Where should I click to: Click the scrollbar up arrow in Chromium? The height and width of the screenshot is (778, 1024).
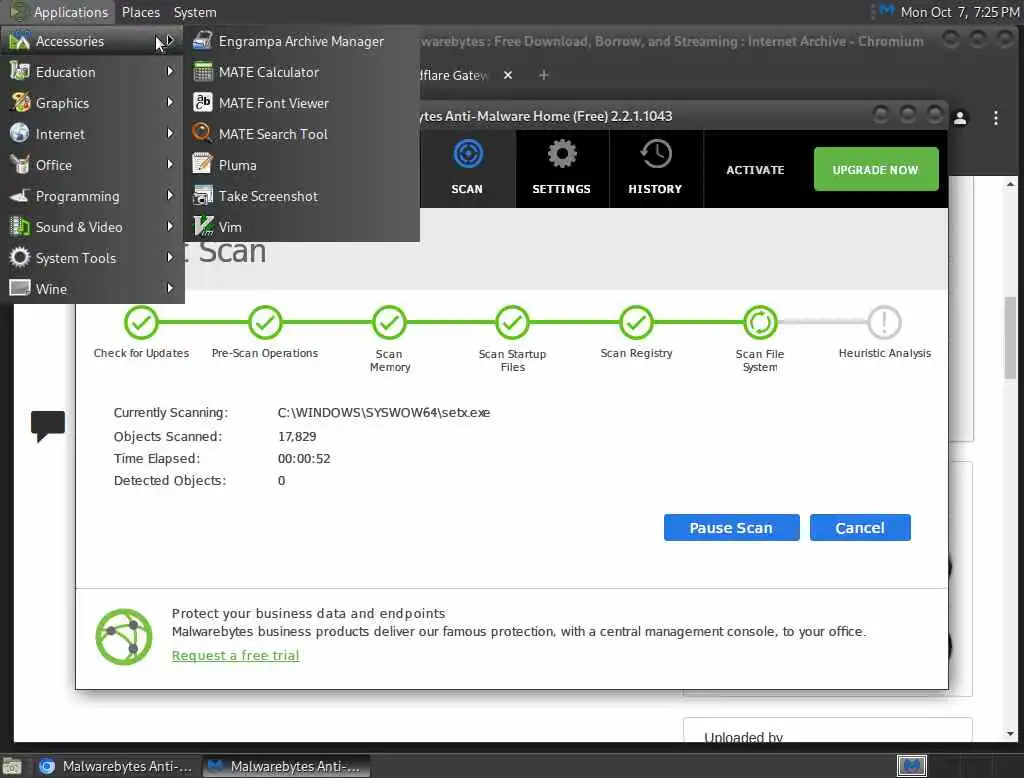point(1010,184)
